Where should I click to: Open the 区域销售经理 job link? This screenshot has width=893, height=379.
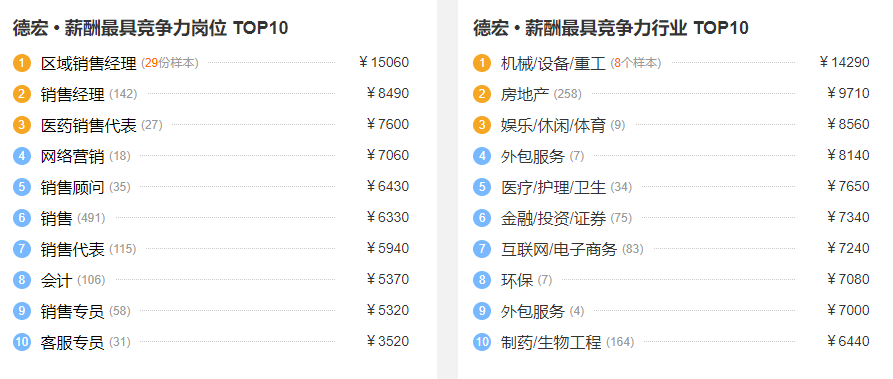88,63
